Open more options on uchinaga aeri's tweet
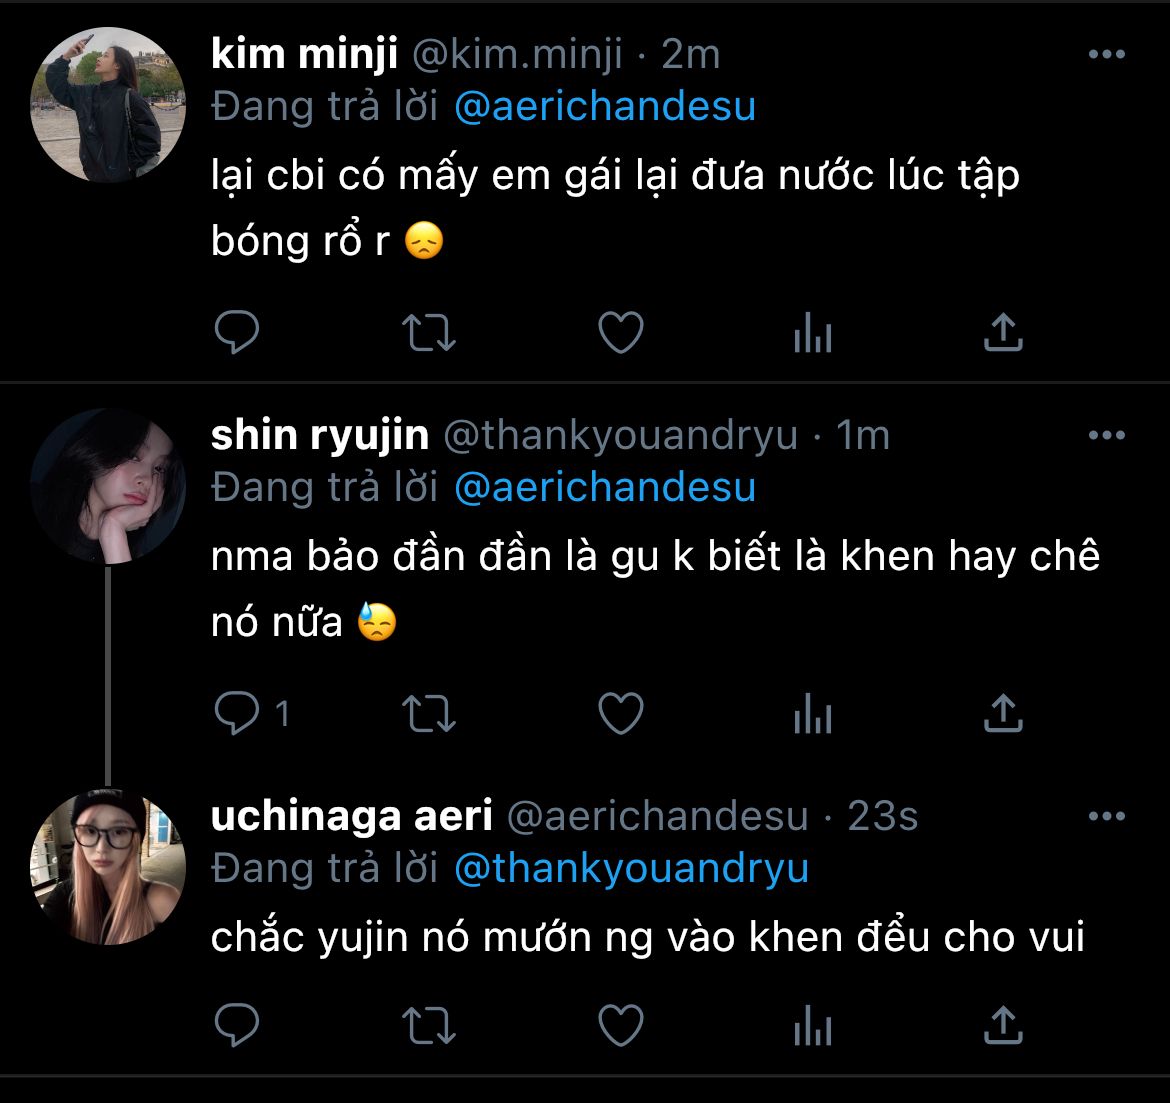Image resolution: width=1170 pixels, height=1103 pixels. (x=1106, y=816)
